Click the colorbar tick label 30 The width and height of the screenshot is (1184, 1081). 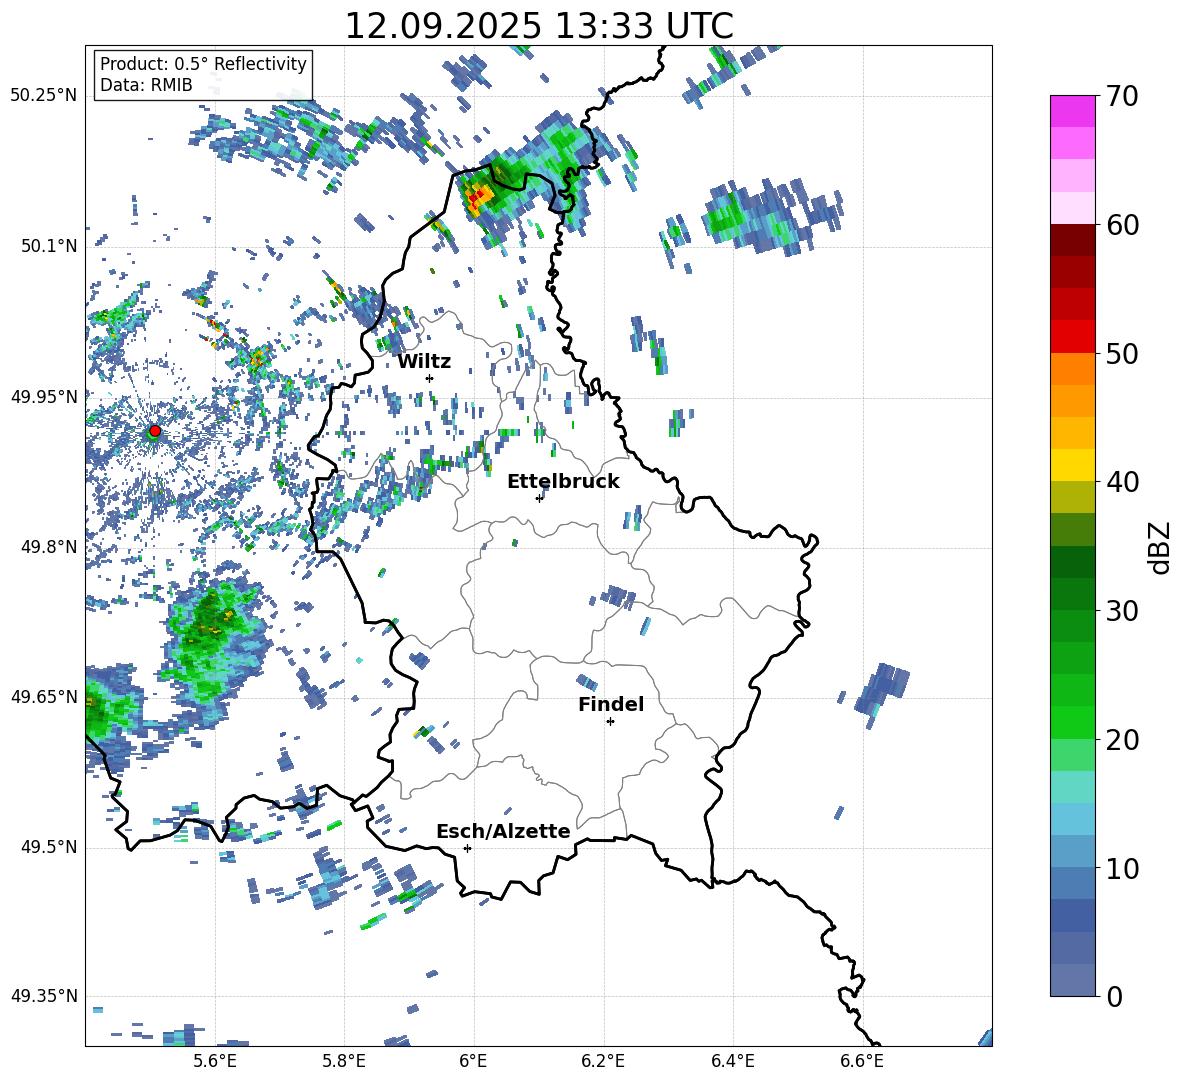tap(1122, 611)
